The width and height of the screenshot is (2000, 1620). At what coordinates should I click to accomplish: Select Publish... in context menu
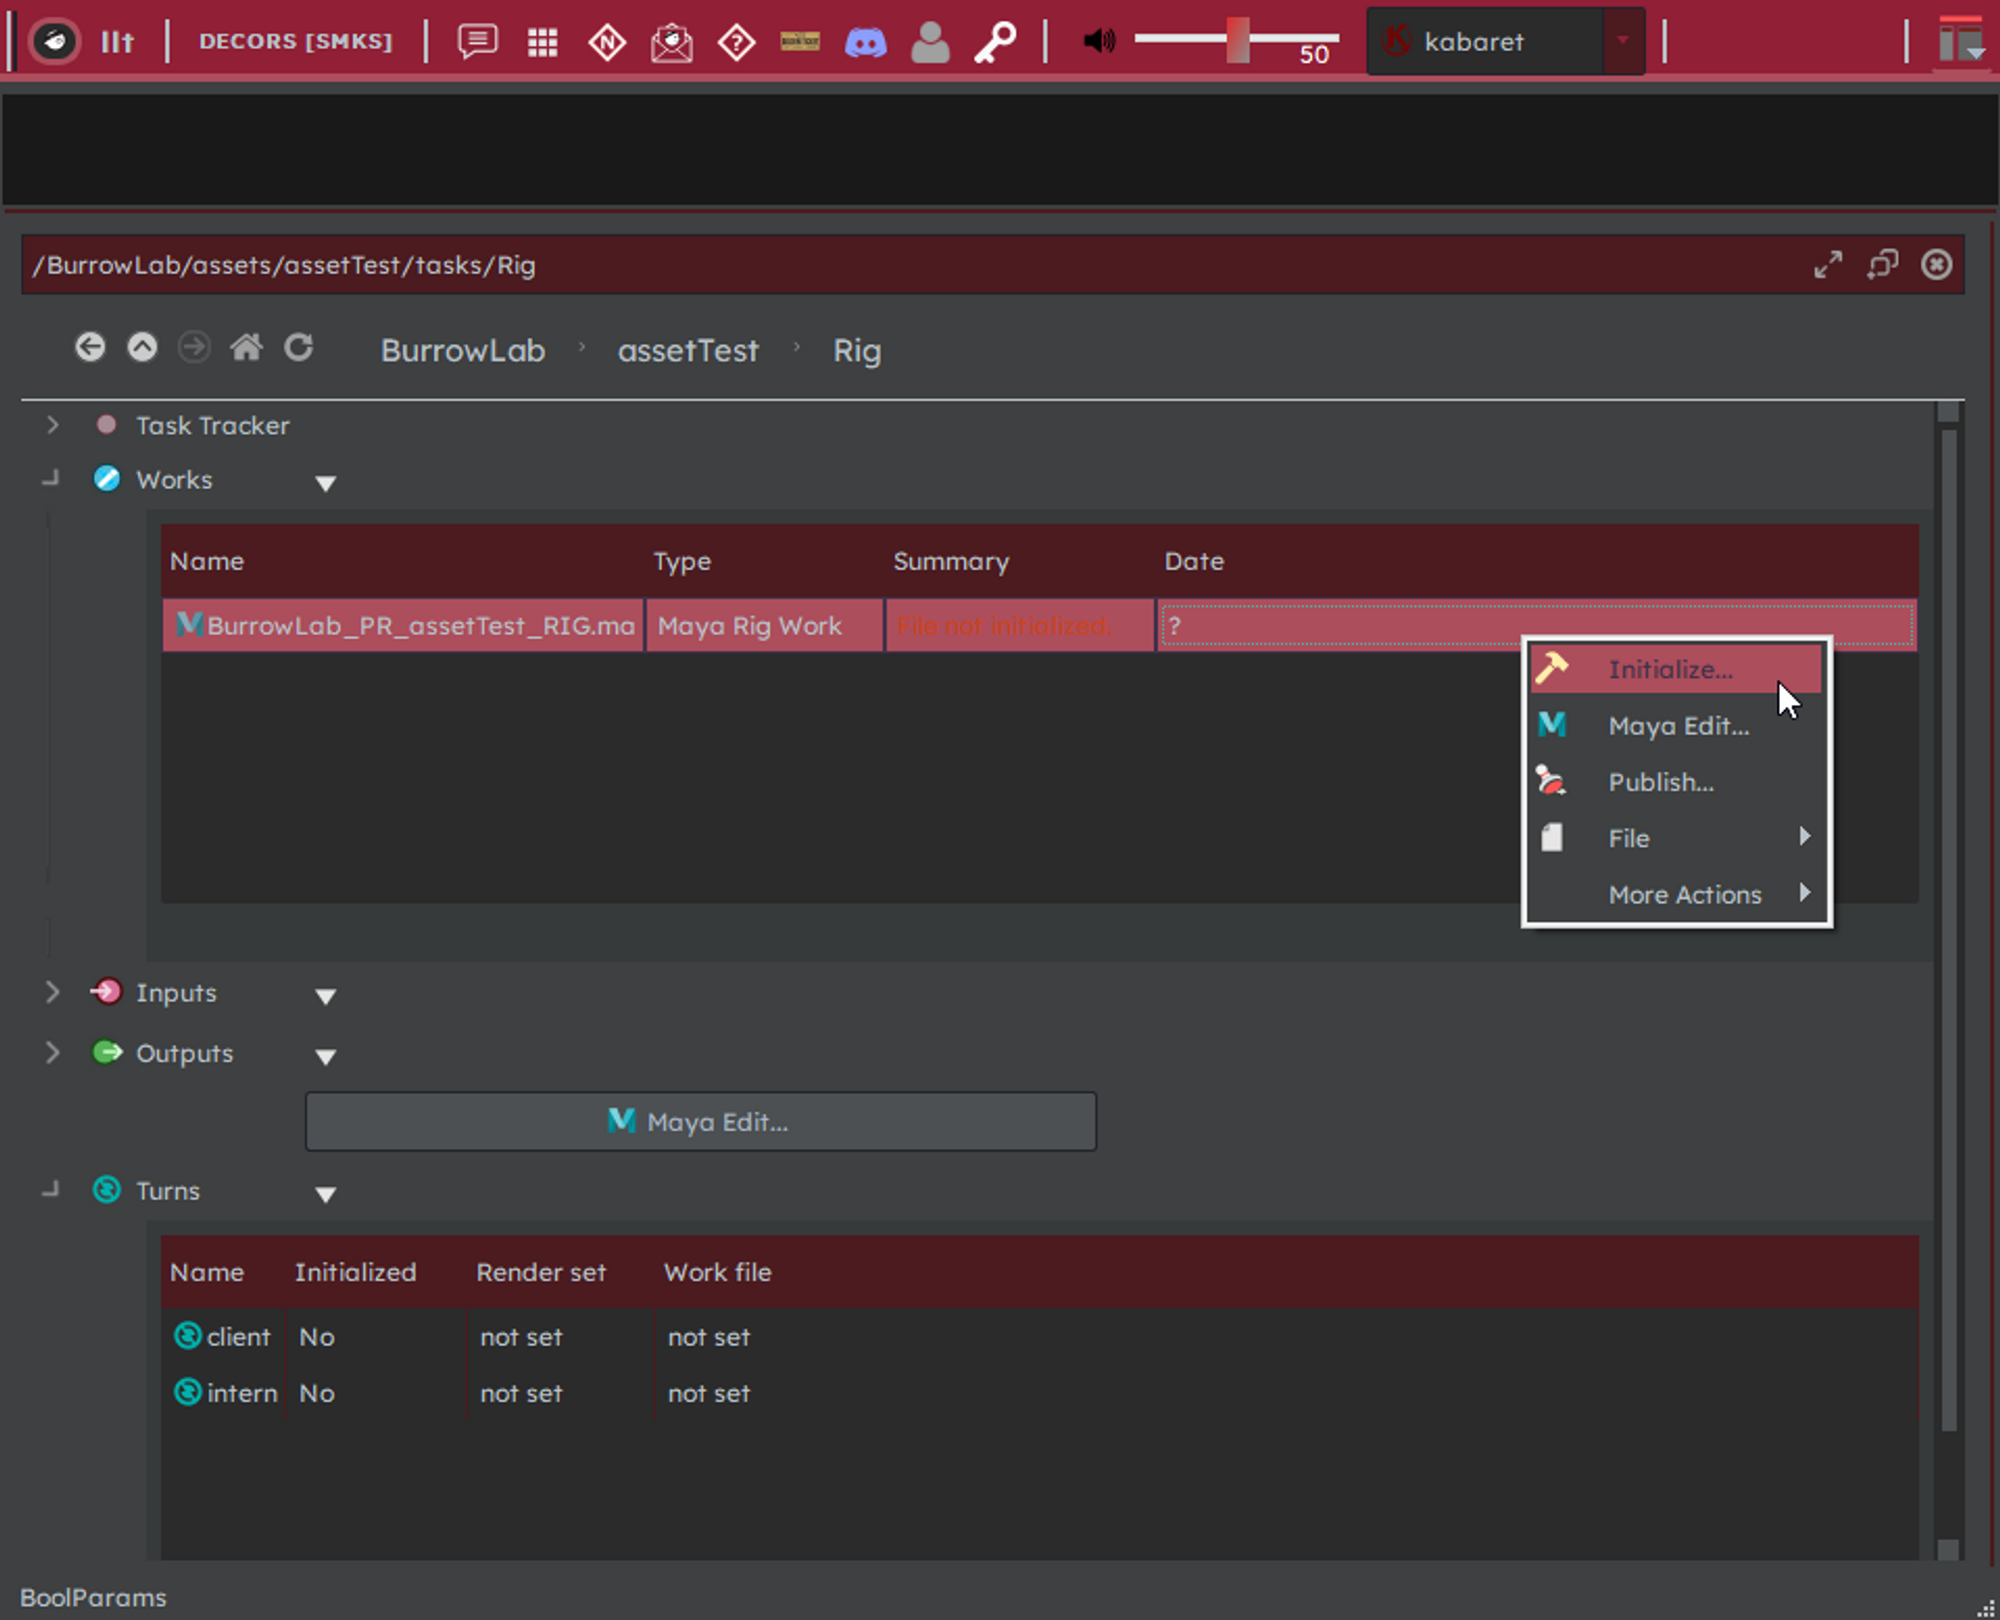pyautogui.click(x=1676, y=782)
